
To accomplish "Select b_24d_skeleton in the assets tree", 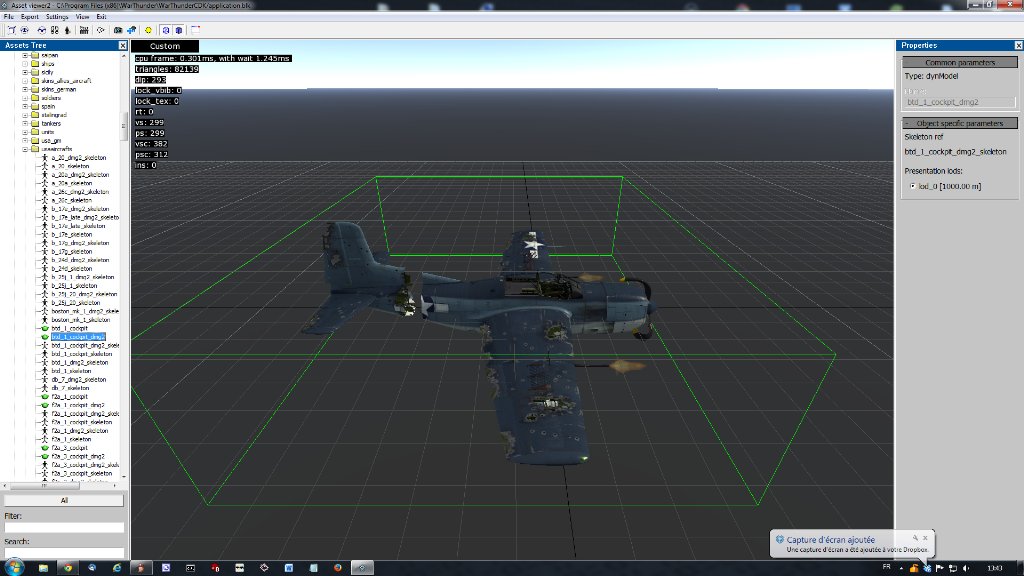I will point(72,268).
